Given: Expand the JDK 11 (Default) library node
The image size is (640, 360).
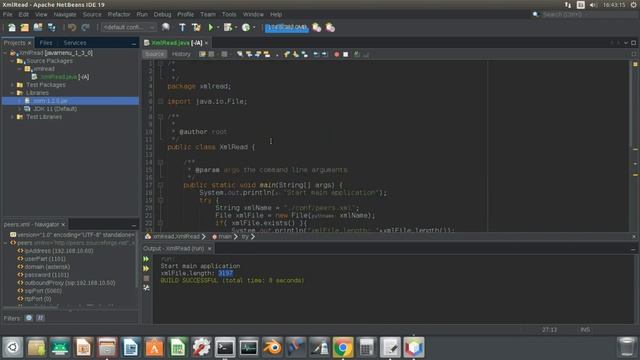Looking at the screenshot, I should click(20, 109).
